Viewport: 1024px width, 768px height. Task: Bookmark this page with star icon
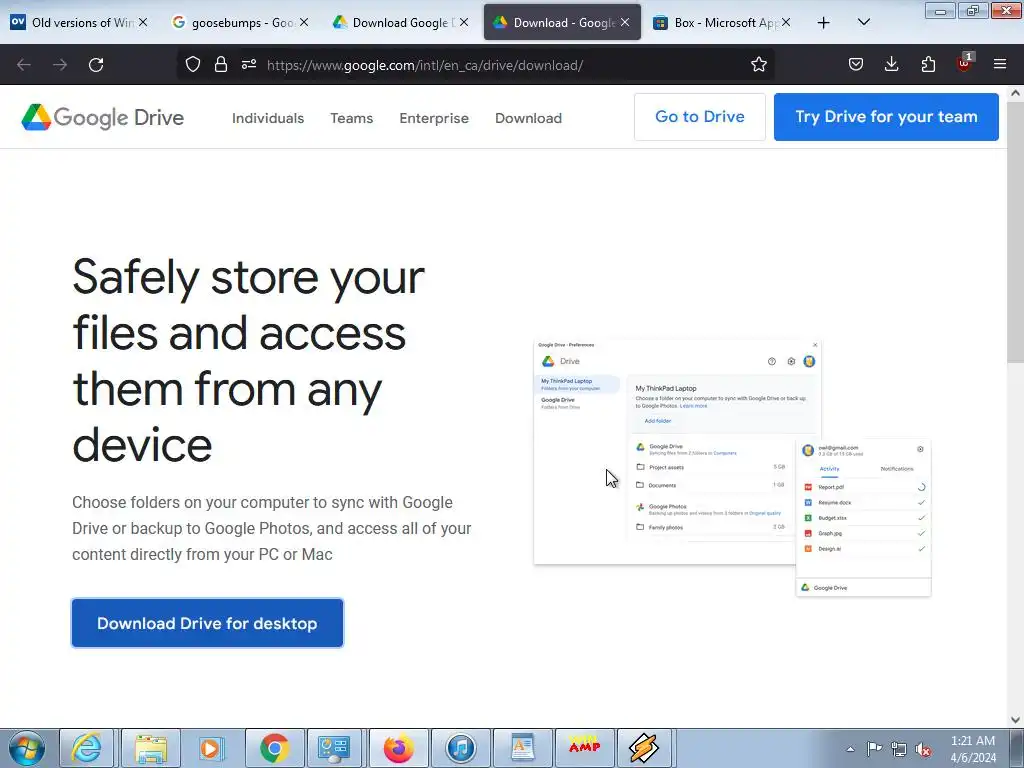(758, 64)
